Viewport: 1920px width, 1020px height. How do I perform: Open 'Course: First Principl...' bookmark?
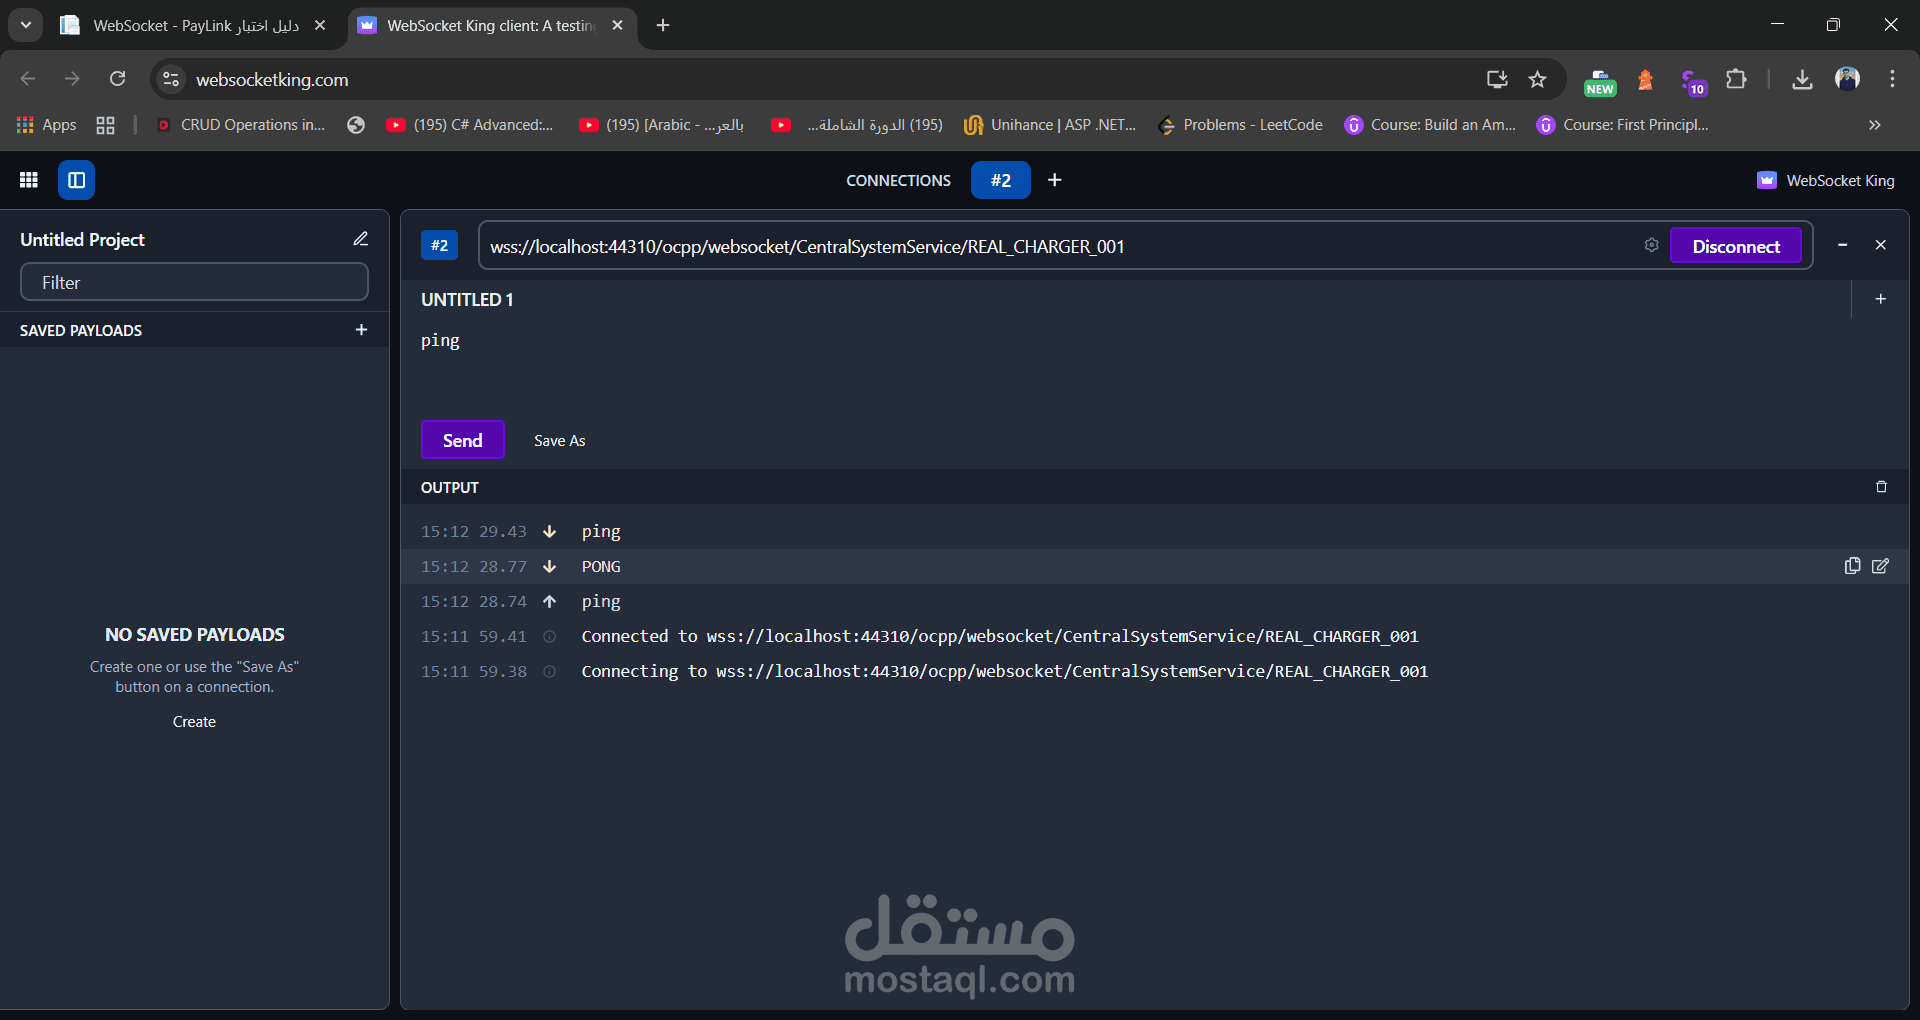[x=1622, y=125]
